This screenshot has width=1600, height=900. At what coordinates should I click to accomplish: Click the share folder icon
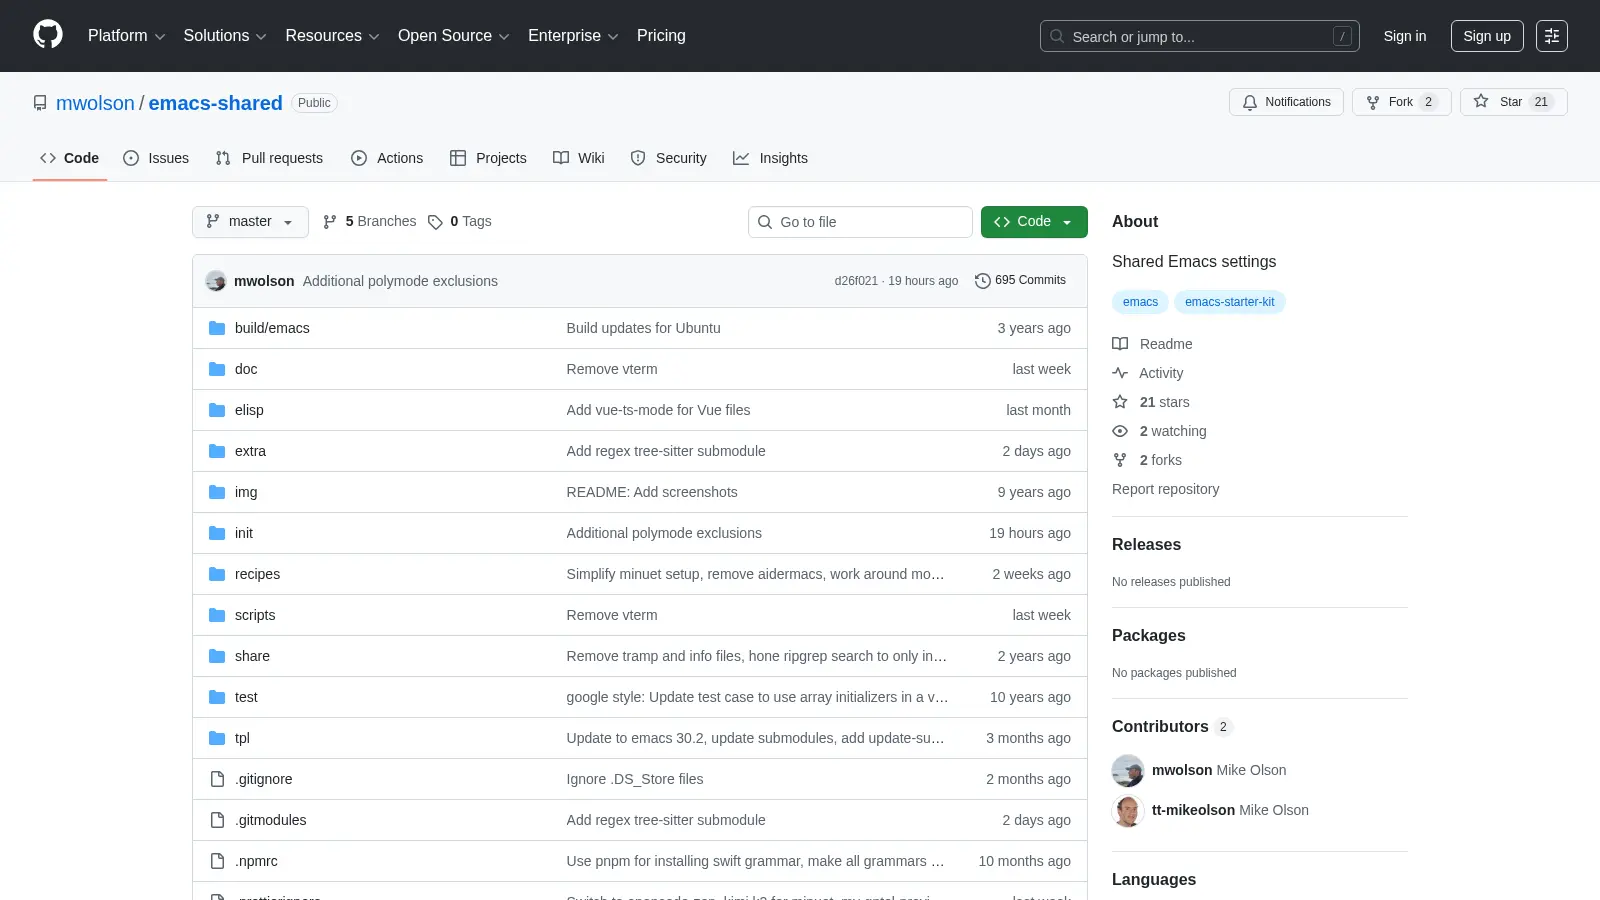click(217, 656)
